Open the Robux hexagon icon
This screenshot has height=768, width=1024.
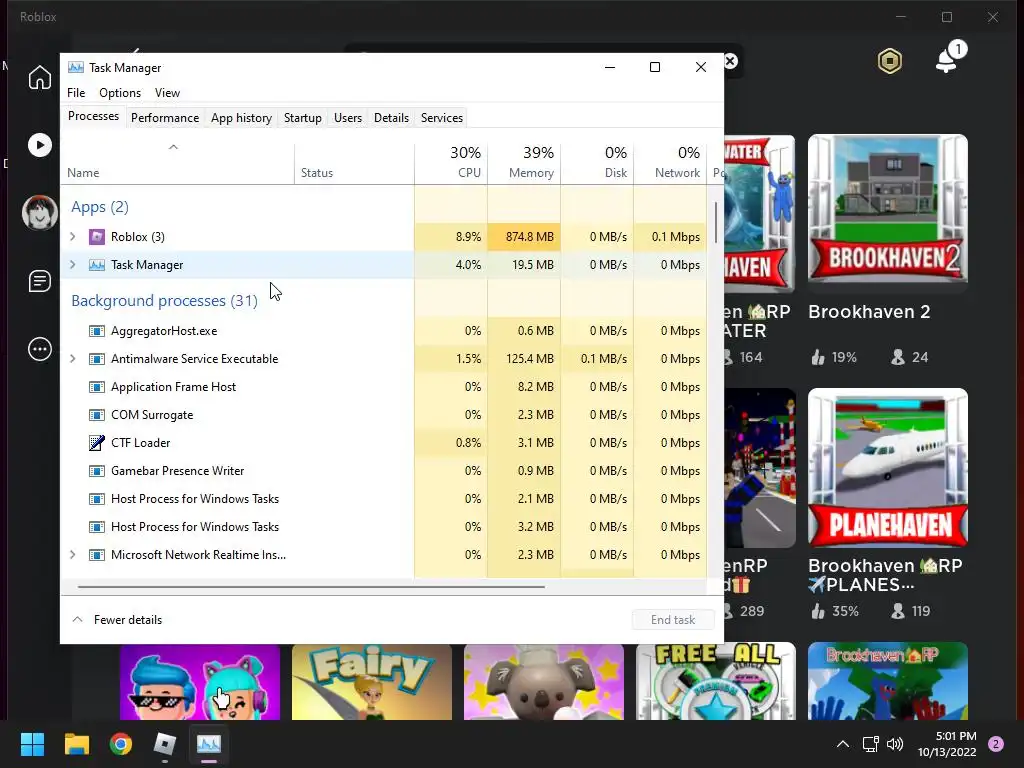[889, 61]
